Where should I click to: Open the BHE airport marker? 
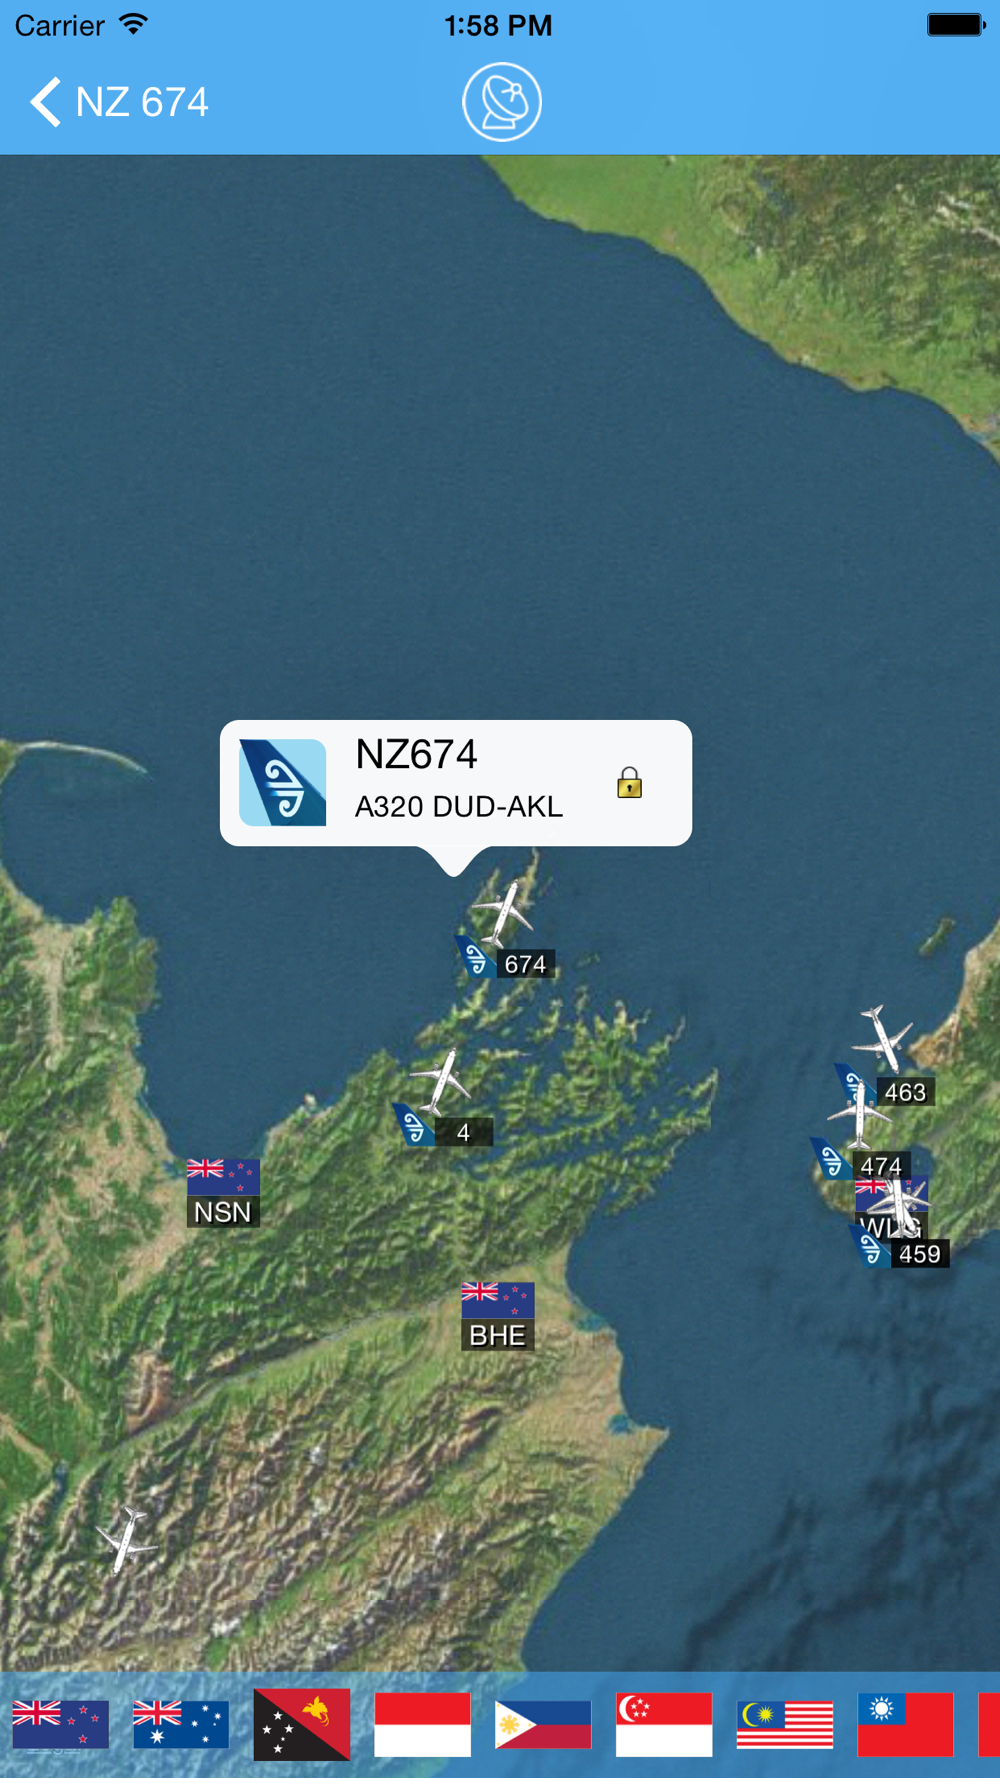coord(497,1316)
